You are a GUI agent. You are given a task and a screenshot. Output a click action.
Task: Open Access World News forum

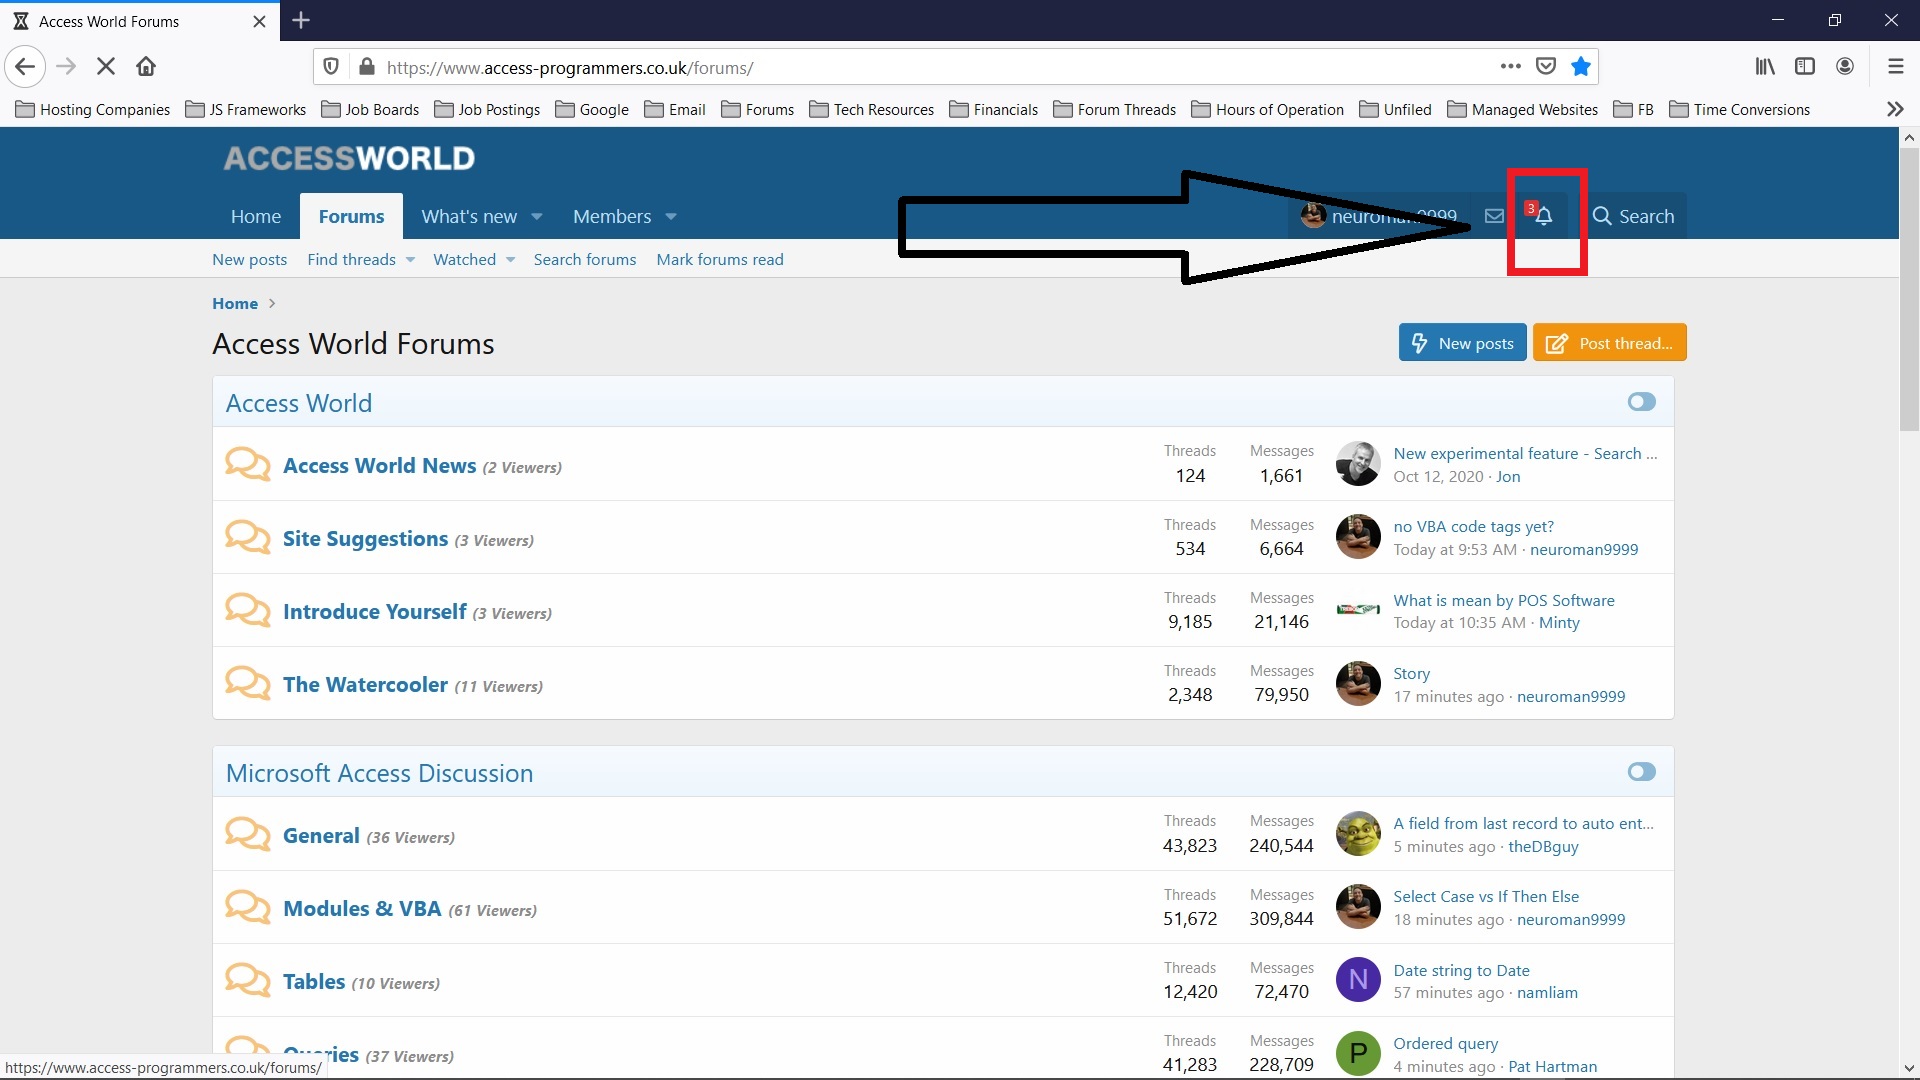380,466
